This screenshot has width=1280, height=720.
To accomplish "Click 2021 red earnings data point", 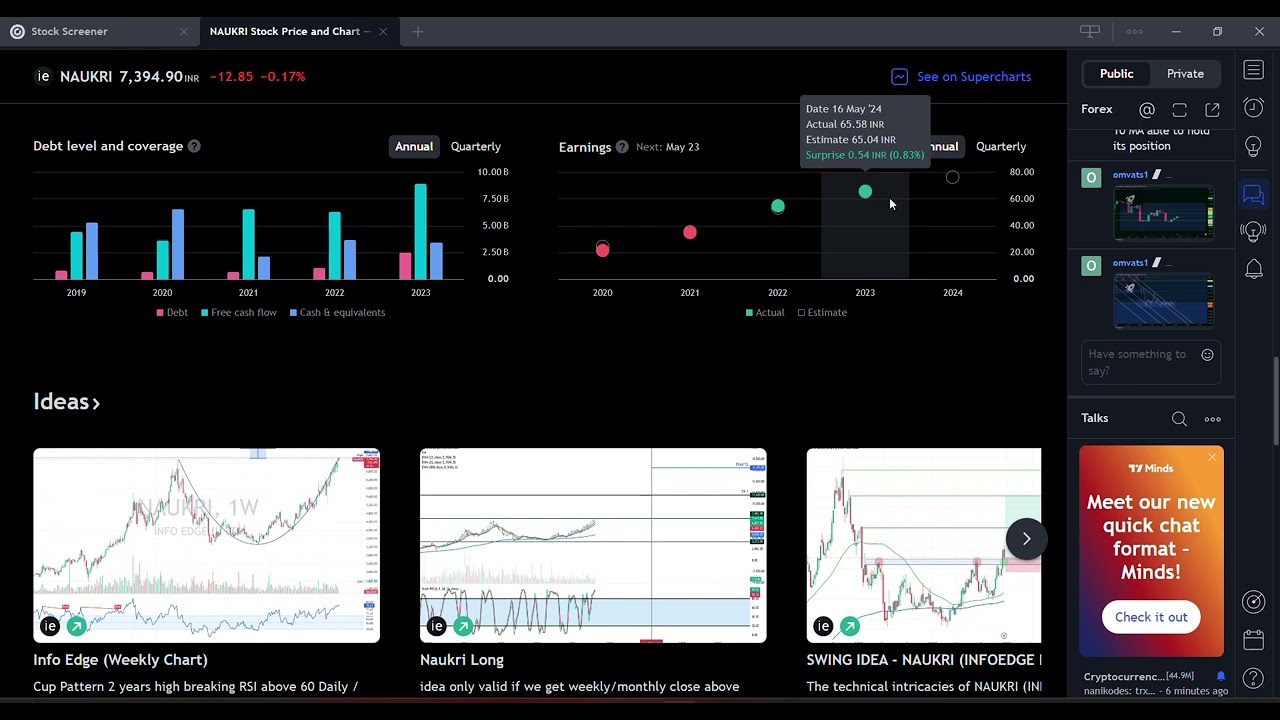I will (690, 232).
